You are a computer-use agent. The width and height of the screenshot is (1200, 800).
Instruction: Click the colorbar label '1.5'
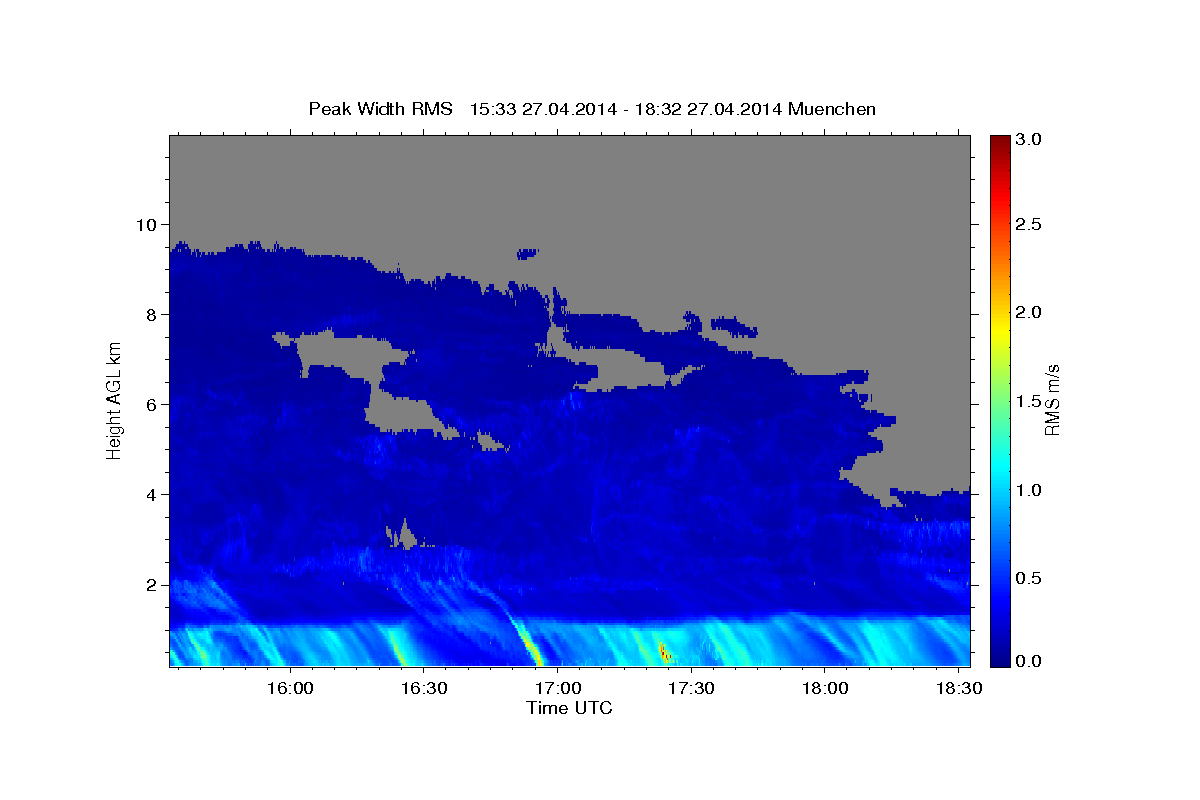tap(1030, 401)
